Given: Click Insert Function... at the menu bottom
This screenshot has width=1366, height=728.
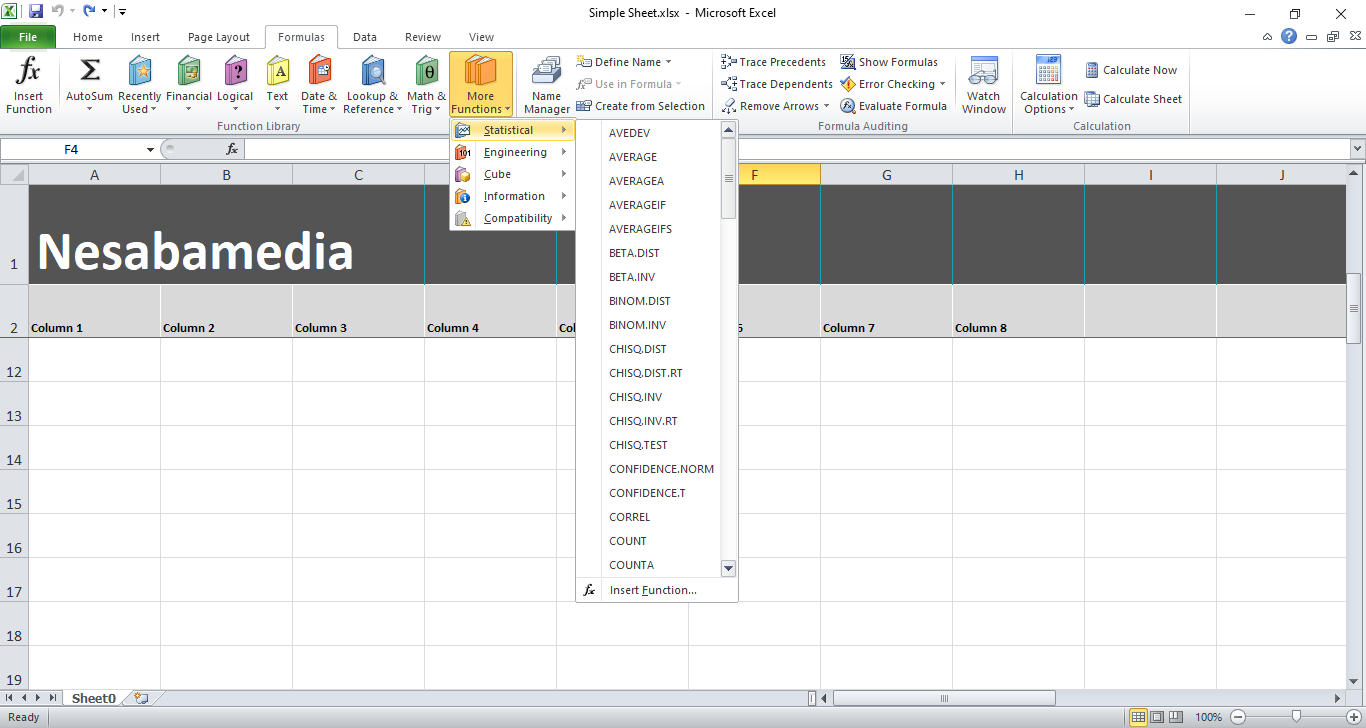Looking at the screenshot, I should [x=652, y=590].
